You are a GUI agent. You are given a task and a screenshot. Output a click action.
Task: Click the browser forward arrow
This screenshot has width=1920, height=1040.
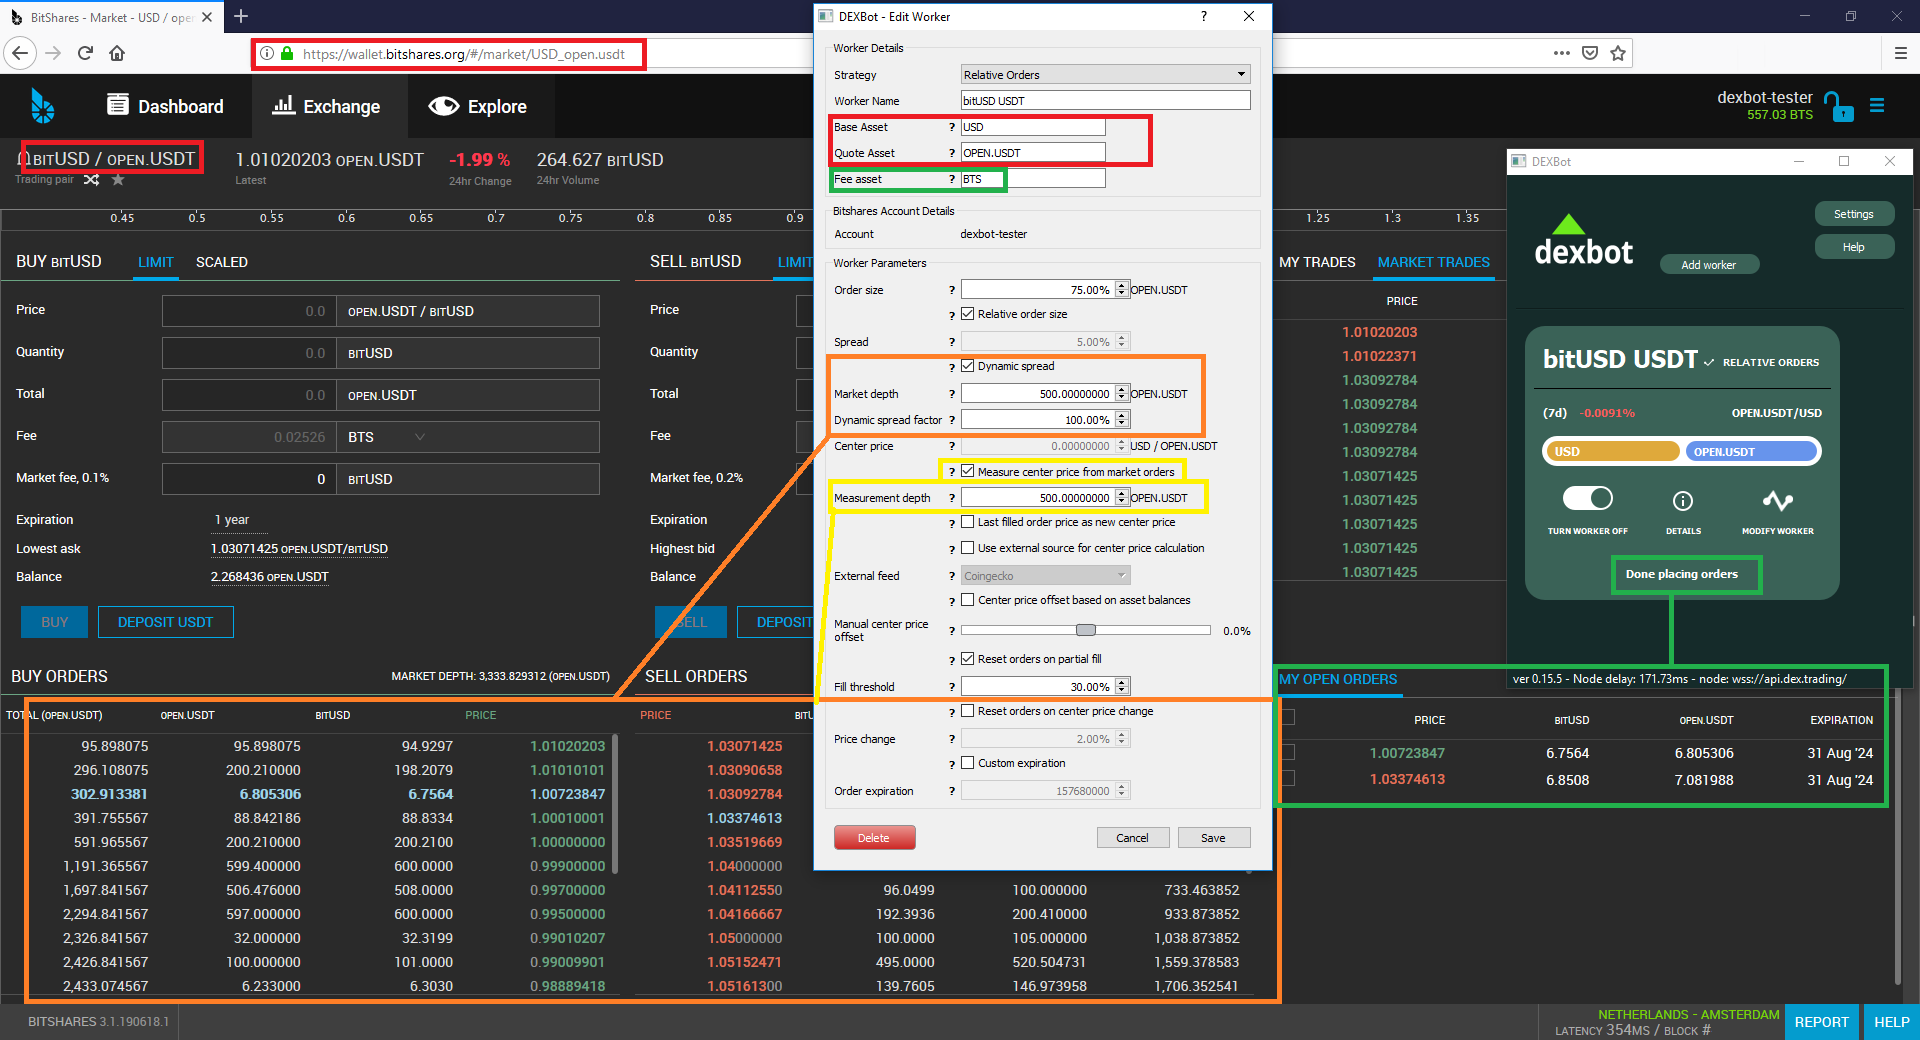point(54,53)
